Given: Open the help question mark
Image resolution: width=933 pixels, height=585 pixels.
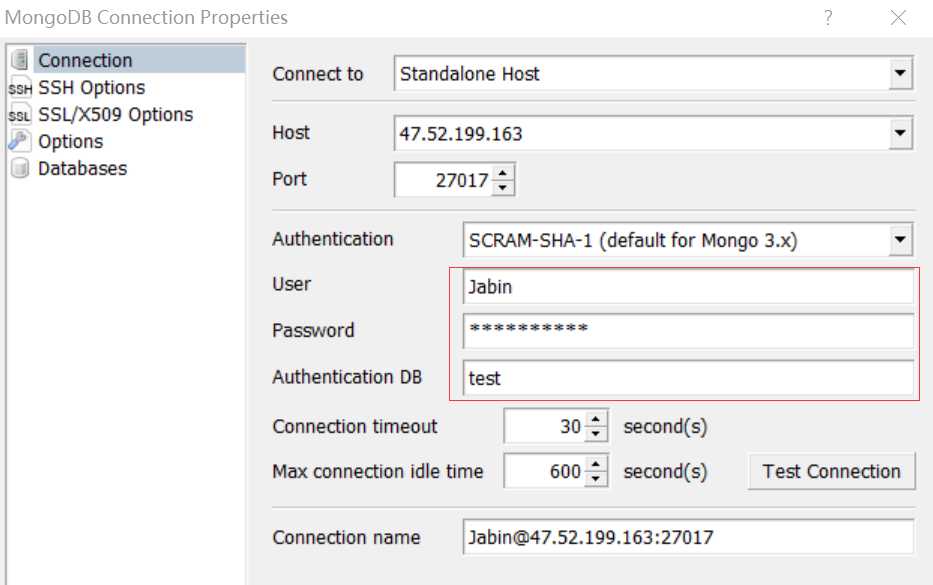Looking at the screenshot, I should [828, 18].
